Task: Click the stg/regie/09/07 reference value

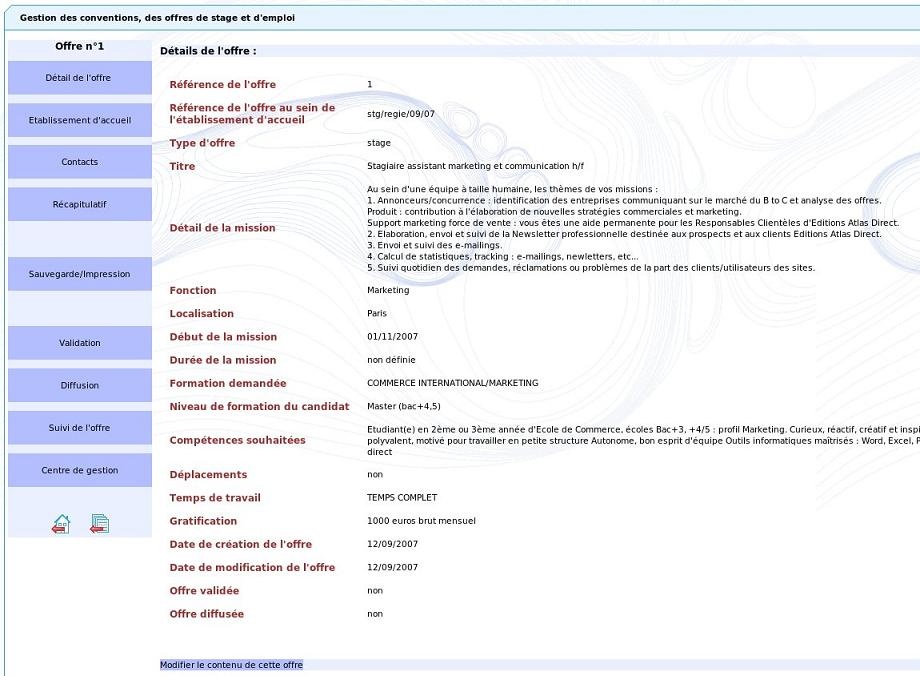Action: pyautogui.click(x=401, y=114)
